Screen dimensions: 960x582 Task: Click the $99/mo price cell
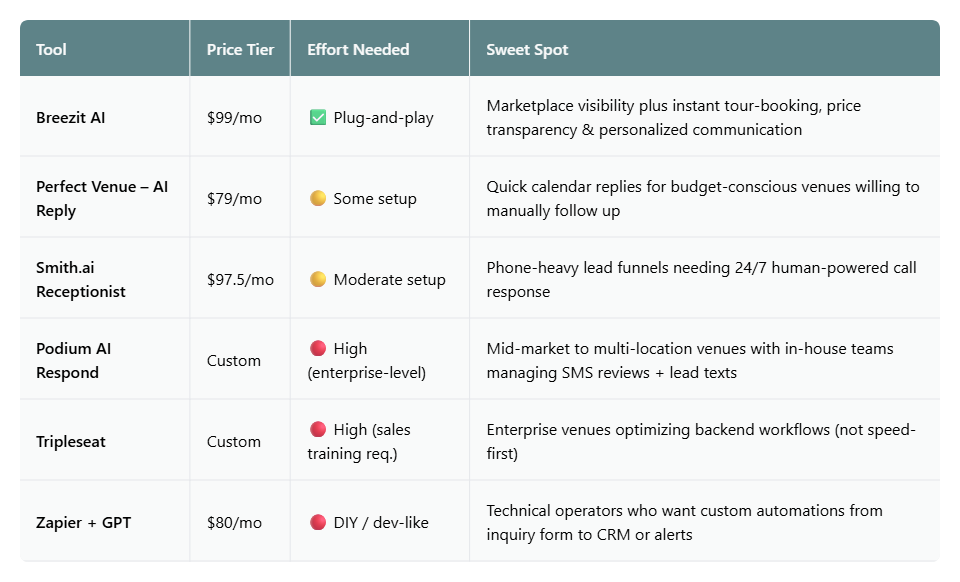(234, 118)
